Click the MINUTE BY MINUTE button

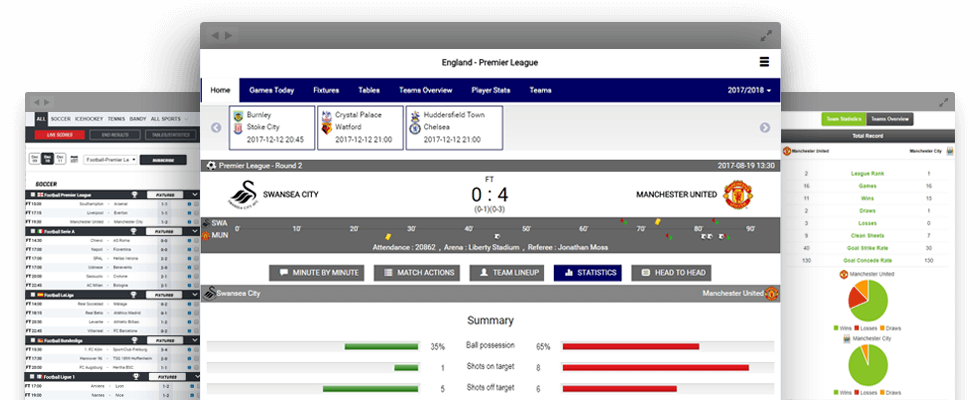pyautogui.click(x=317, y=273)
